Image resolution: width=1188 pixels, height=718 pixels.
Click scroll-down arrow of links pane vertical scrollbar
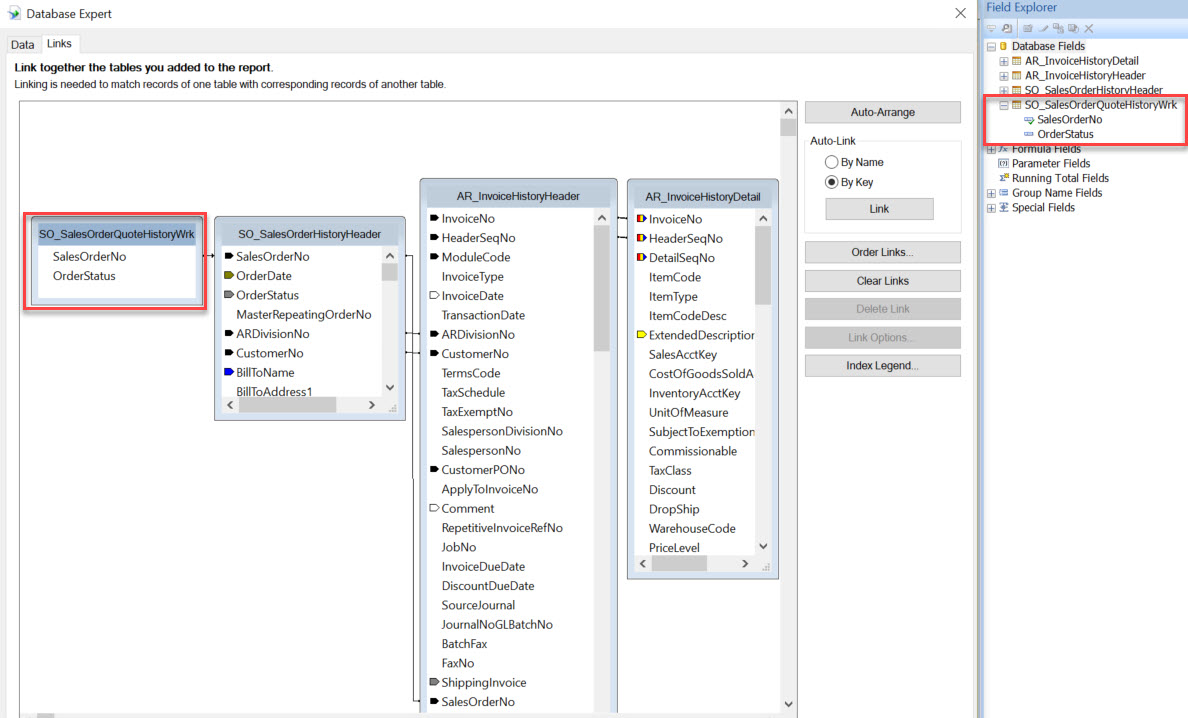(788, 704)
